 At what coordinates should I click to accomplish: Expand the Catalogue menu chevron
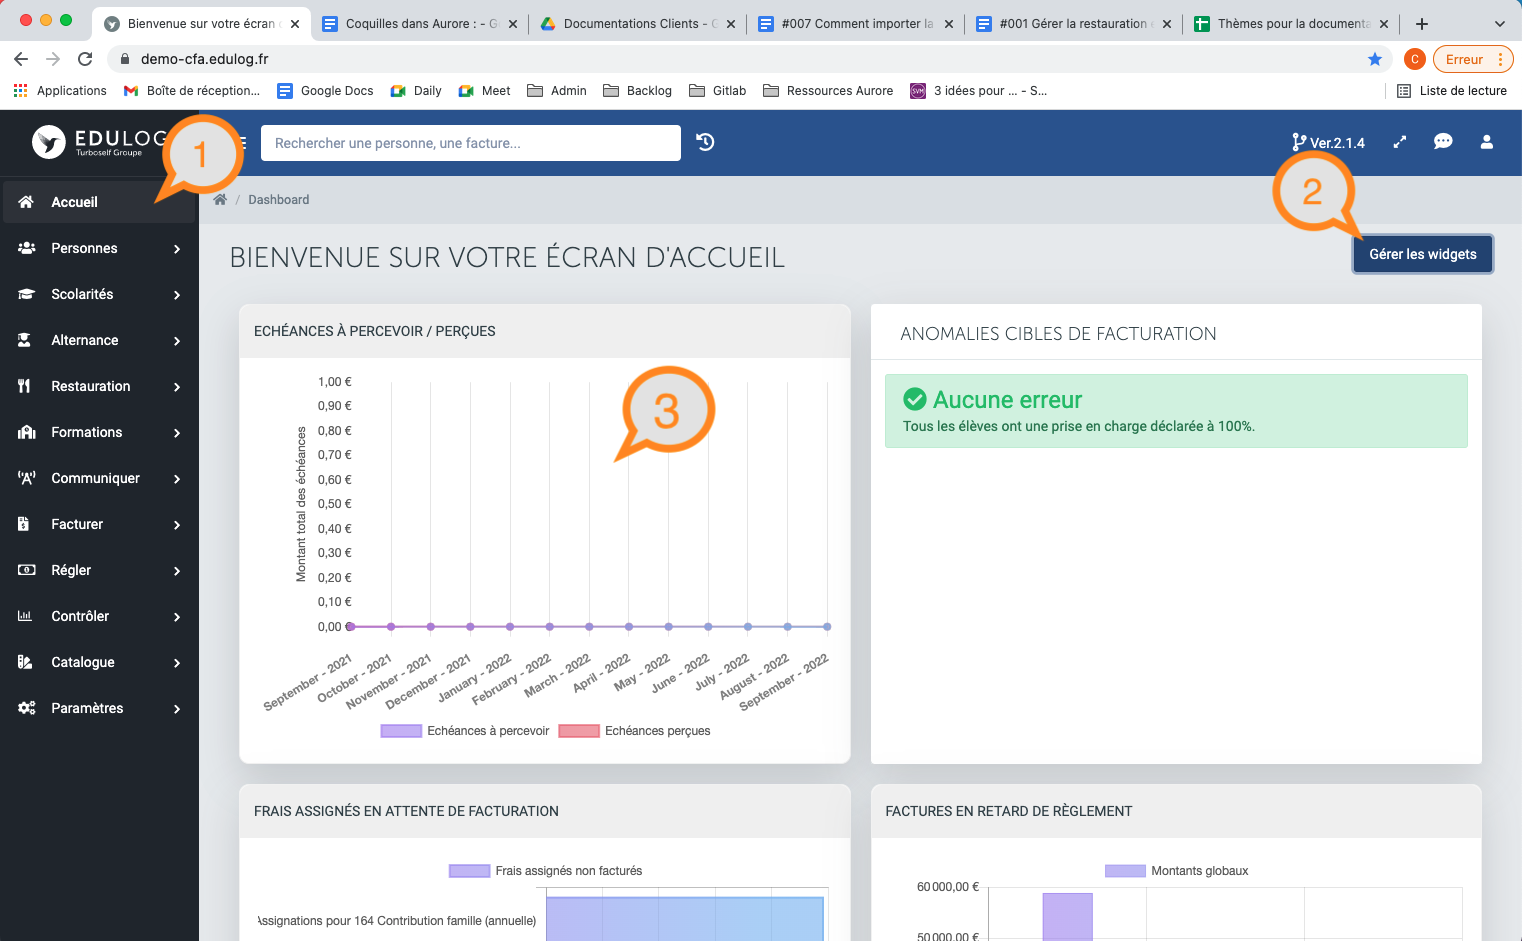[x=177, y=663]
